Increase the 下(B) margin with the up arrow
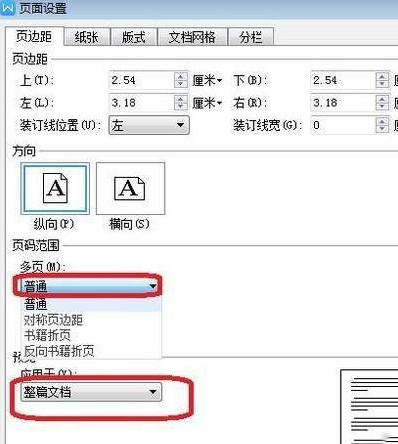This screenshot has width=398, height=444. [382, 76]
